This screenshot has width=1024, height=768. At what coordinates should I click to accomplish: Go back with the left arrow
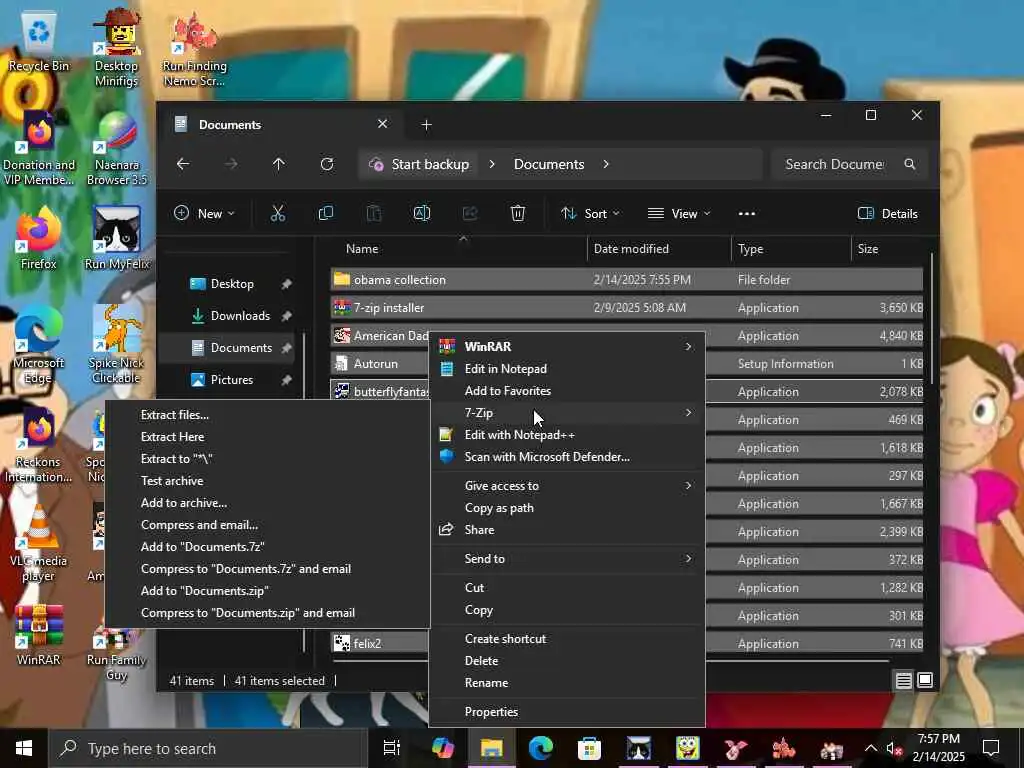coord(183,164)
